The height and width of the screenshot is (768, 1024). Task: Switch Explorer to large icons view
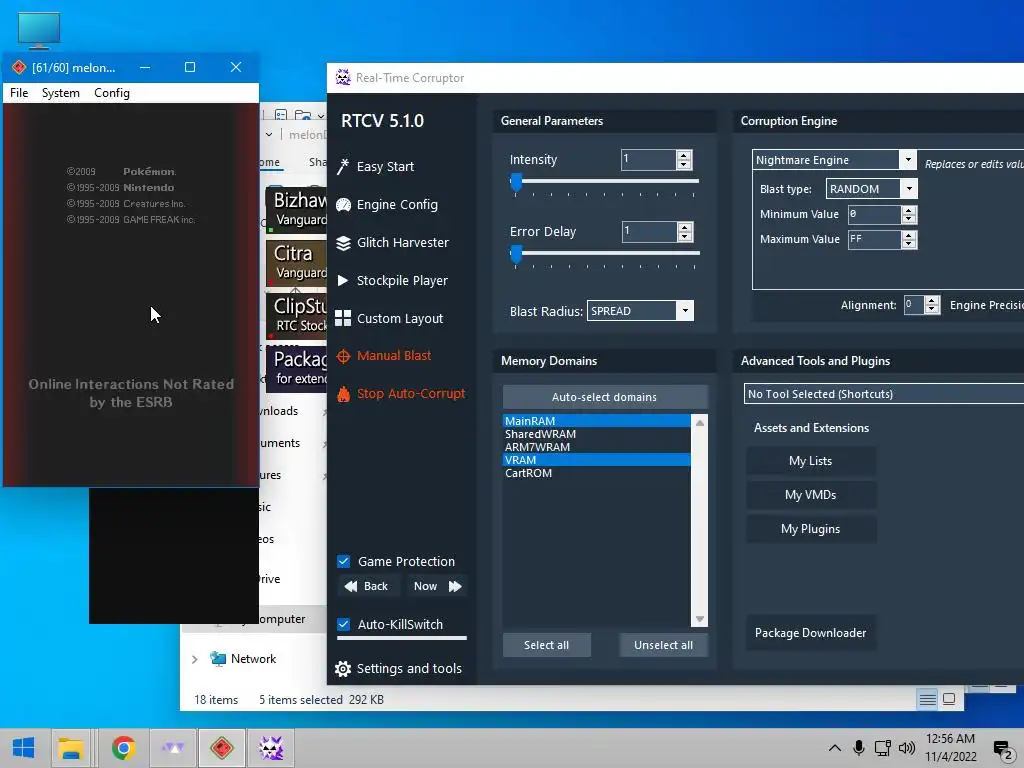[x=950, y=699]
